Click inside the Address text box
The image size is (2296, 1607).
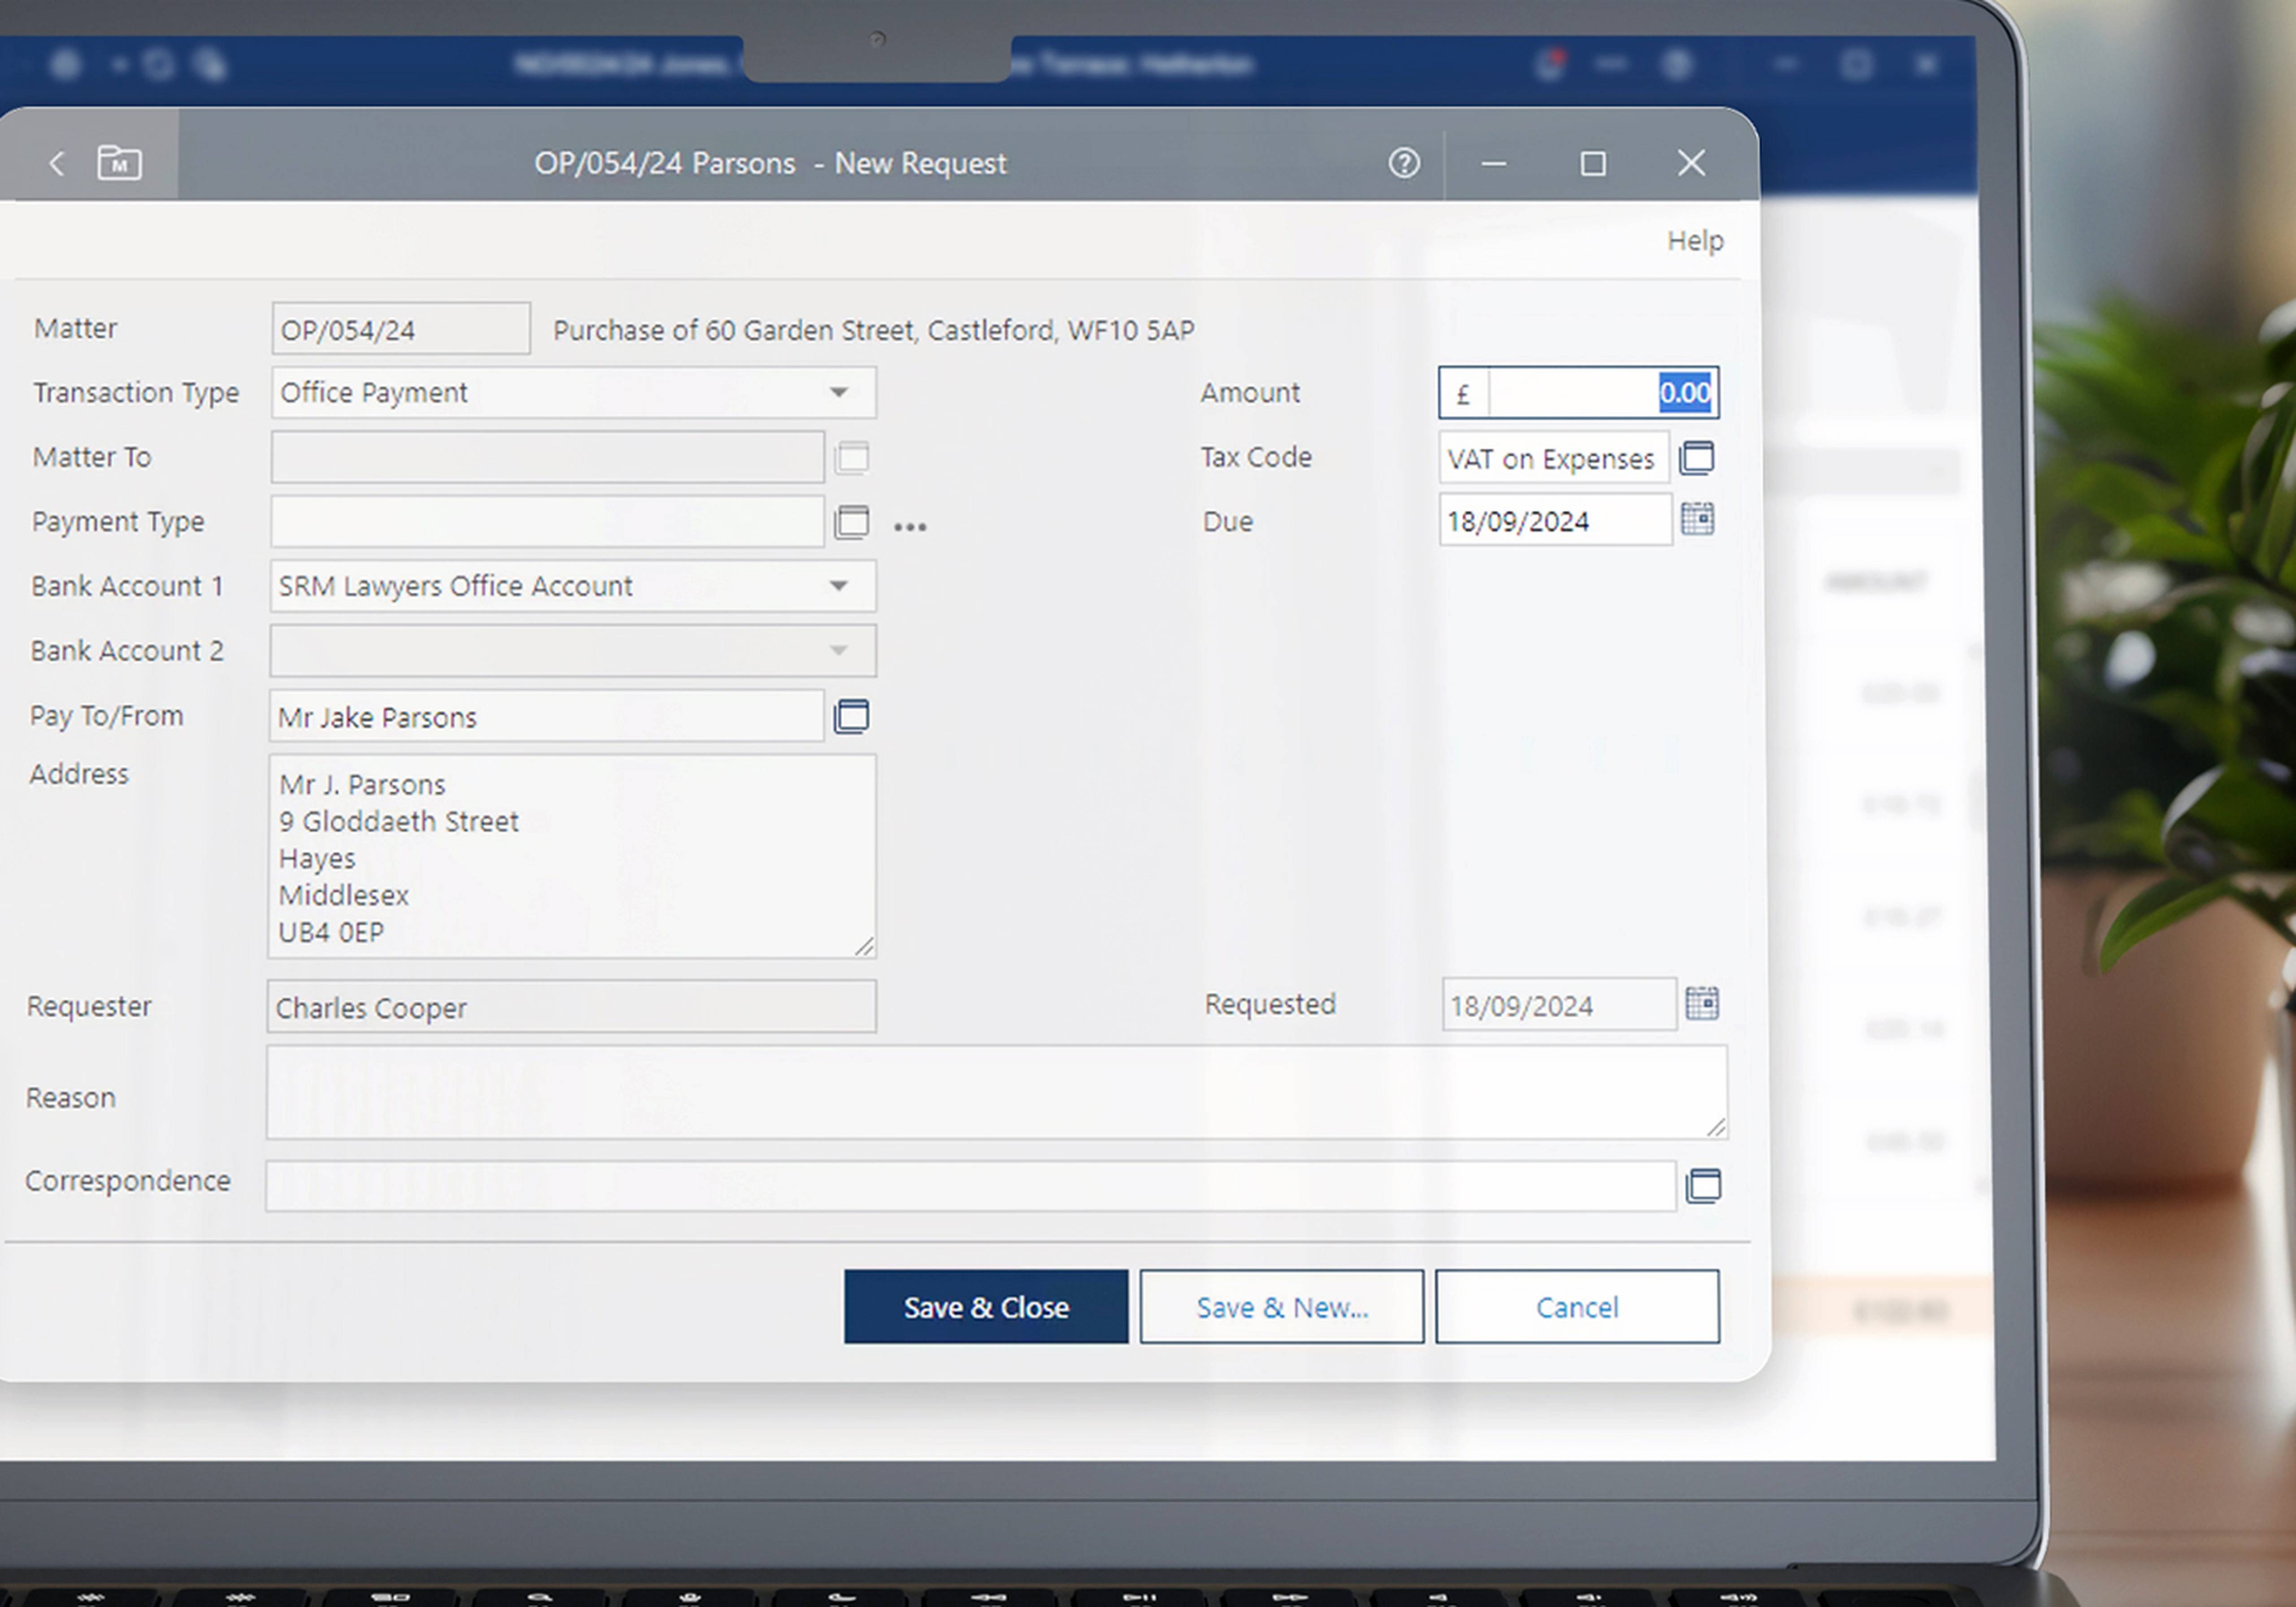tap(572, 856)
